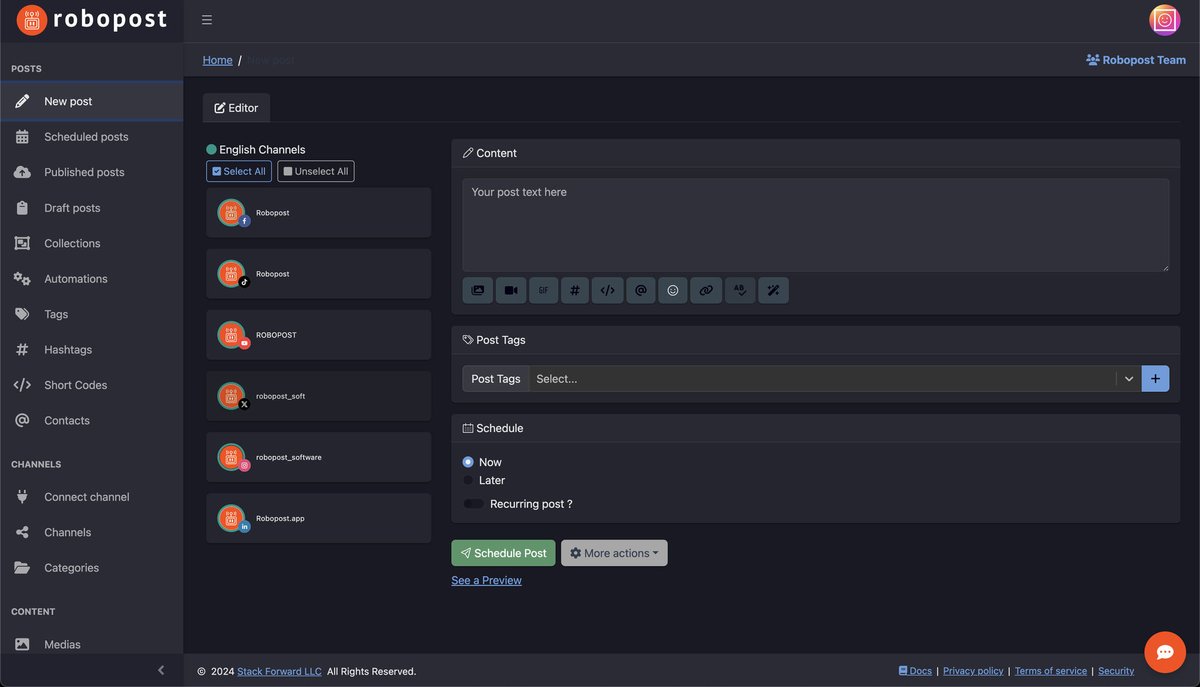Open Scheduled posts in the sidebar
Viewport: 1200px width, 687px height.
(86, 136)
